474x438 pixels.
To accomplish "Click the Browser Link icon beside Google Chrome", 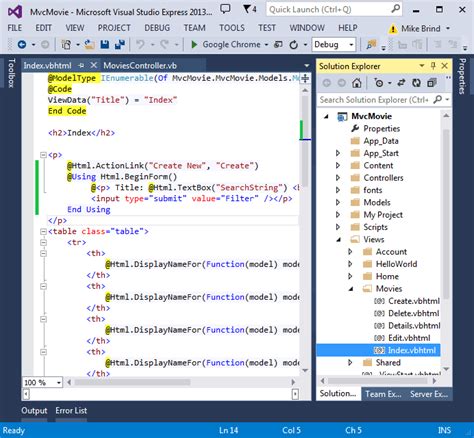I will coord(278,44).
